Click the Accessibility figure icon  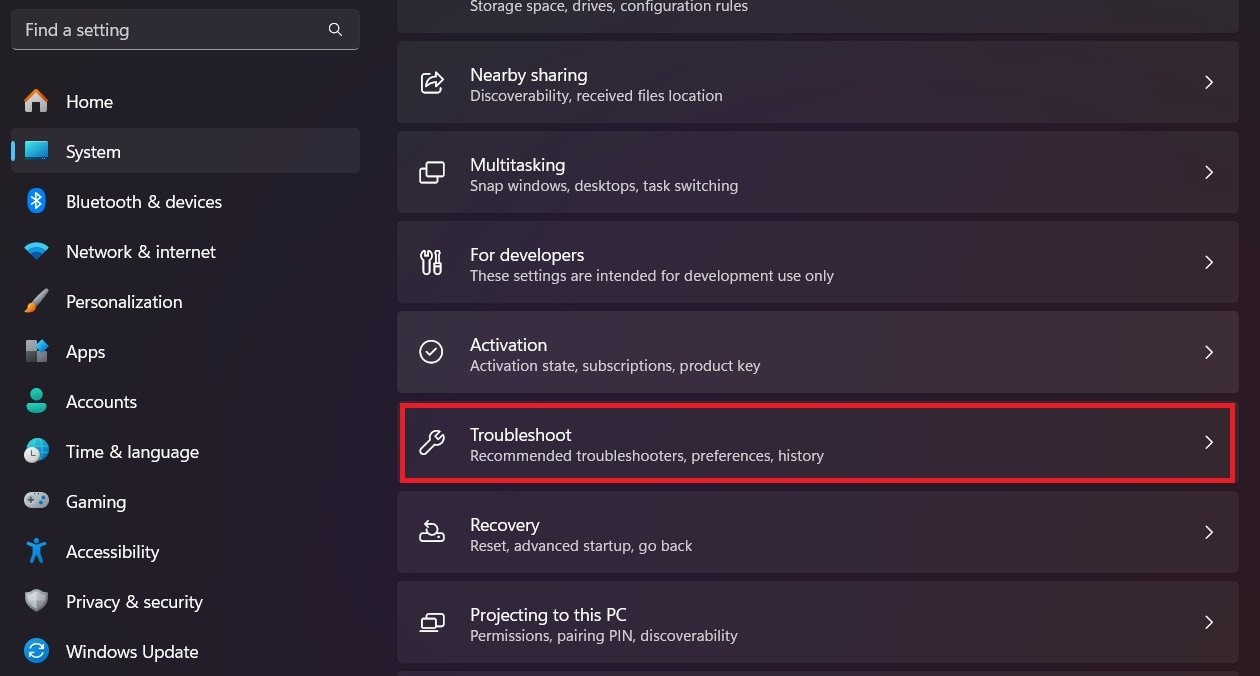[x=36, y=551]
